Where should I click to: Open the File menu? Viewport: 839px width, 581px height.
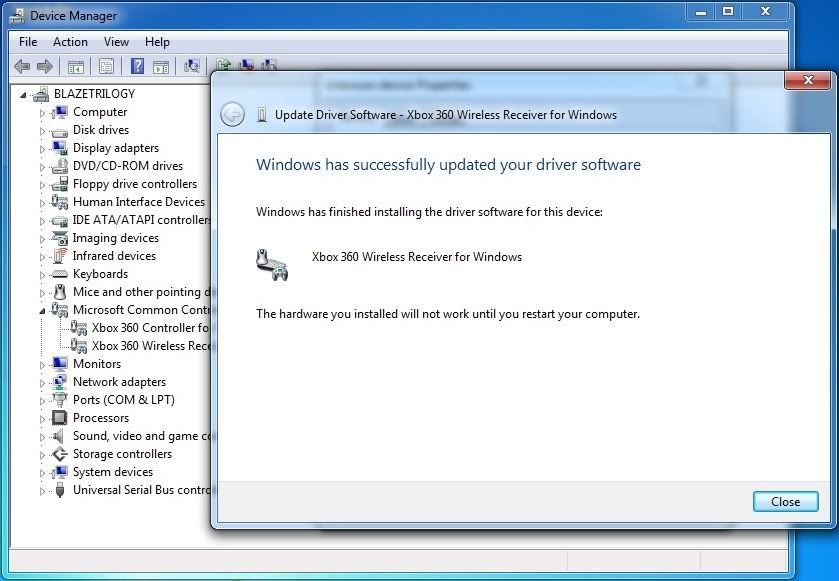click(28, 42)
